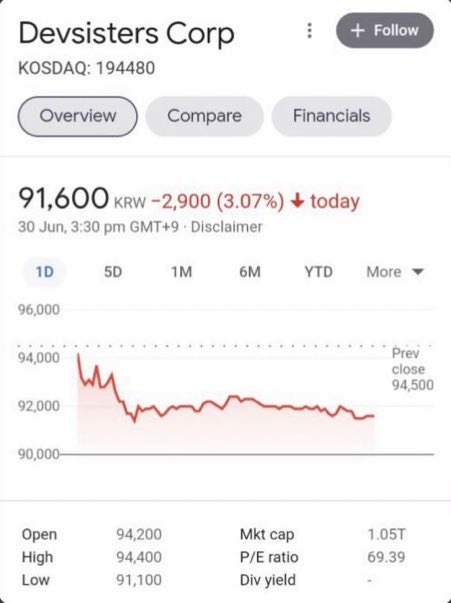Switch to the Overview tab
The height and width of the screenshot is (603, 451).
coord(78,116)
